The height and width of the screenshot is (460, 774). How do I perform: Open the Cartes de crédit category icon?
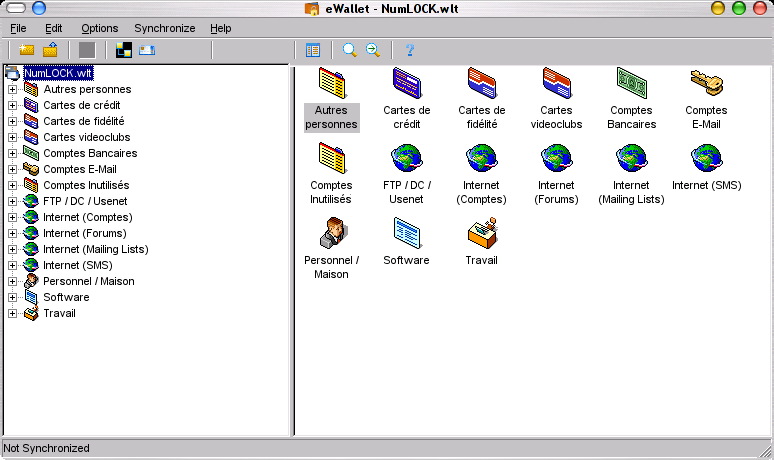click(406, 82)
